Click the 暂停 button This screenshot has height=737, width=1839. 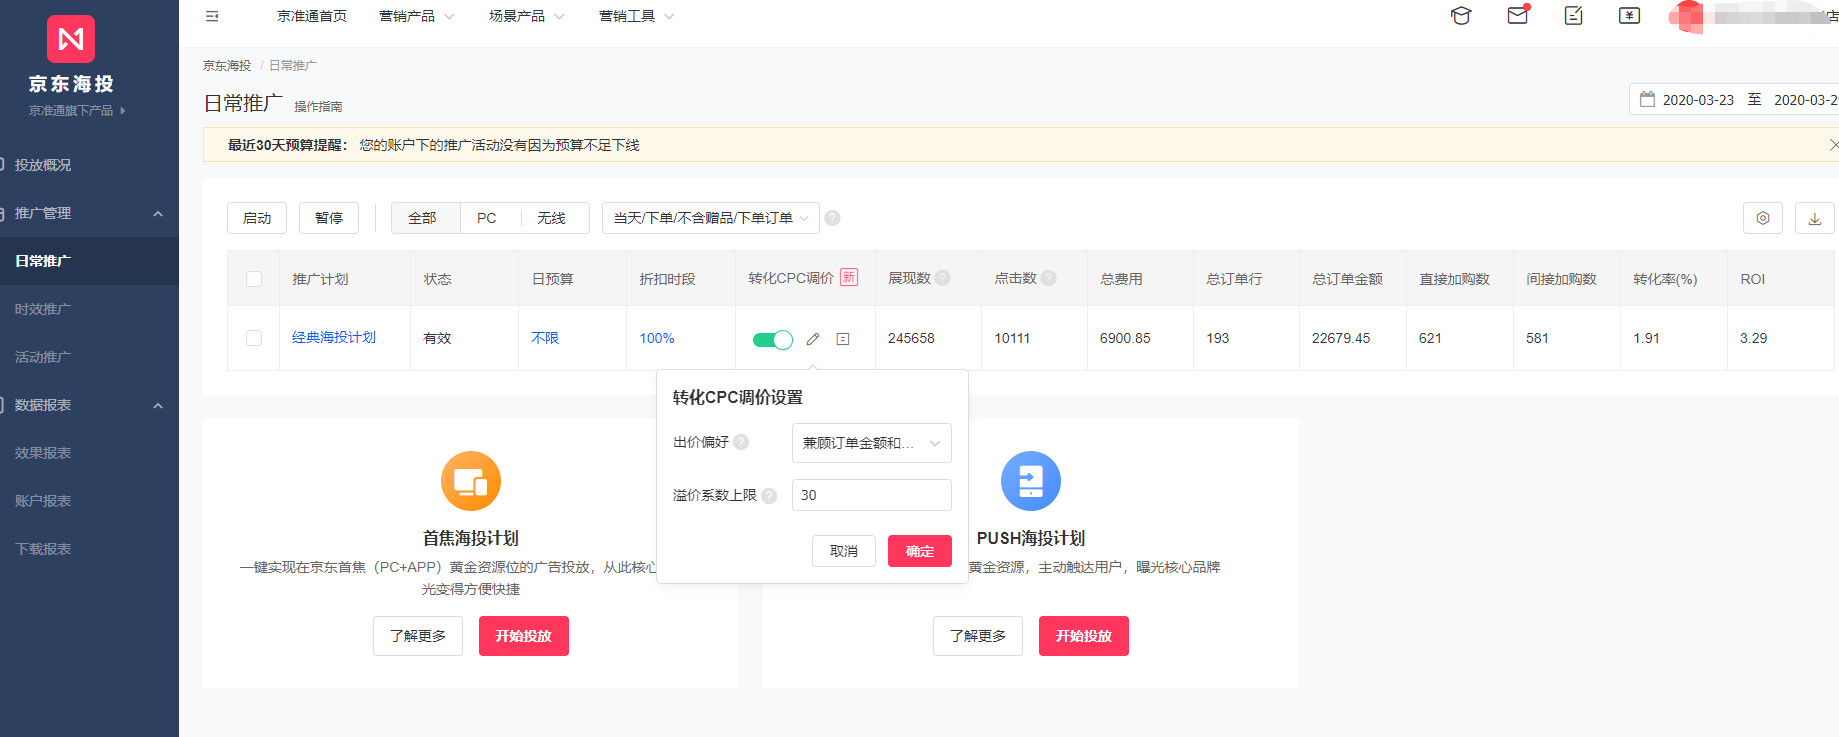point(329,218)
